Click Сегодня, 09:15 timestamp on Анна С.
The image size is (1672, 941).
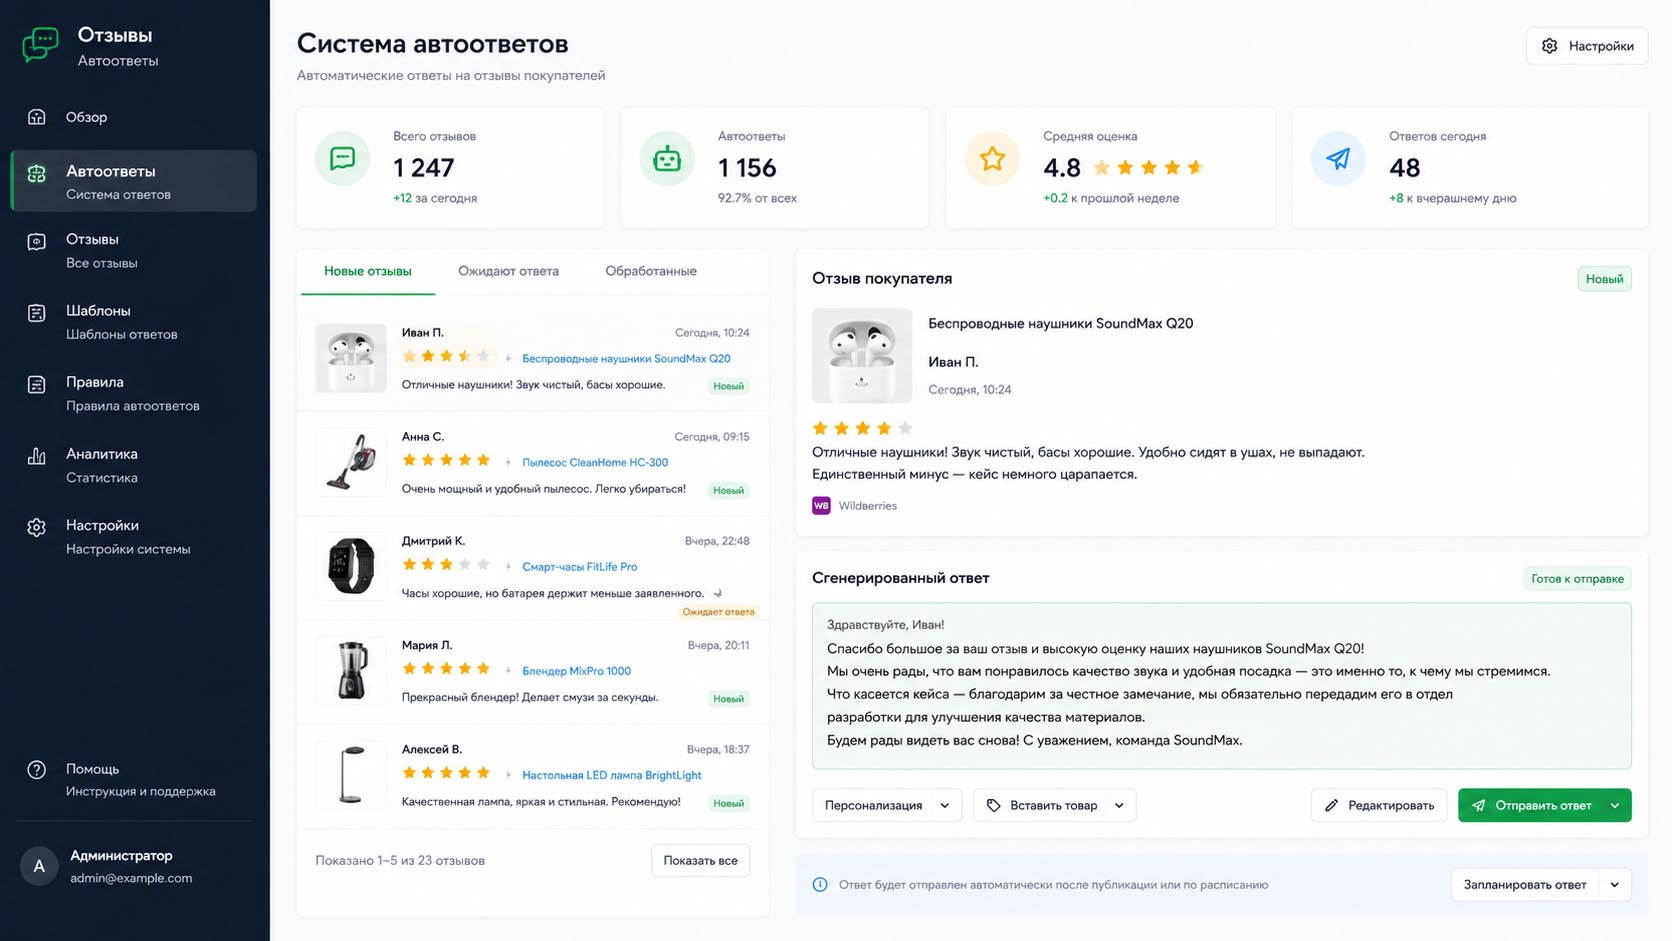pos(712,437)
